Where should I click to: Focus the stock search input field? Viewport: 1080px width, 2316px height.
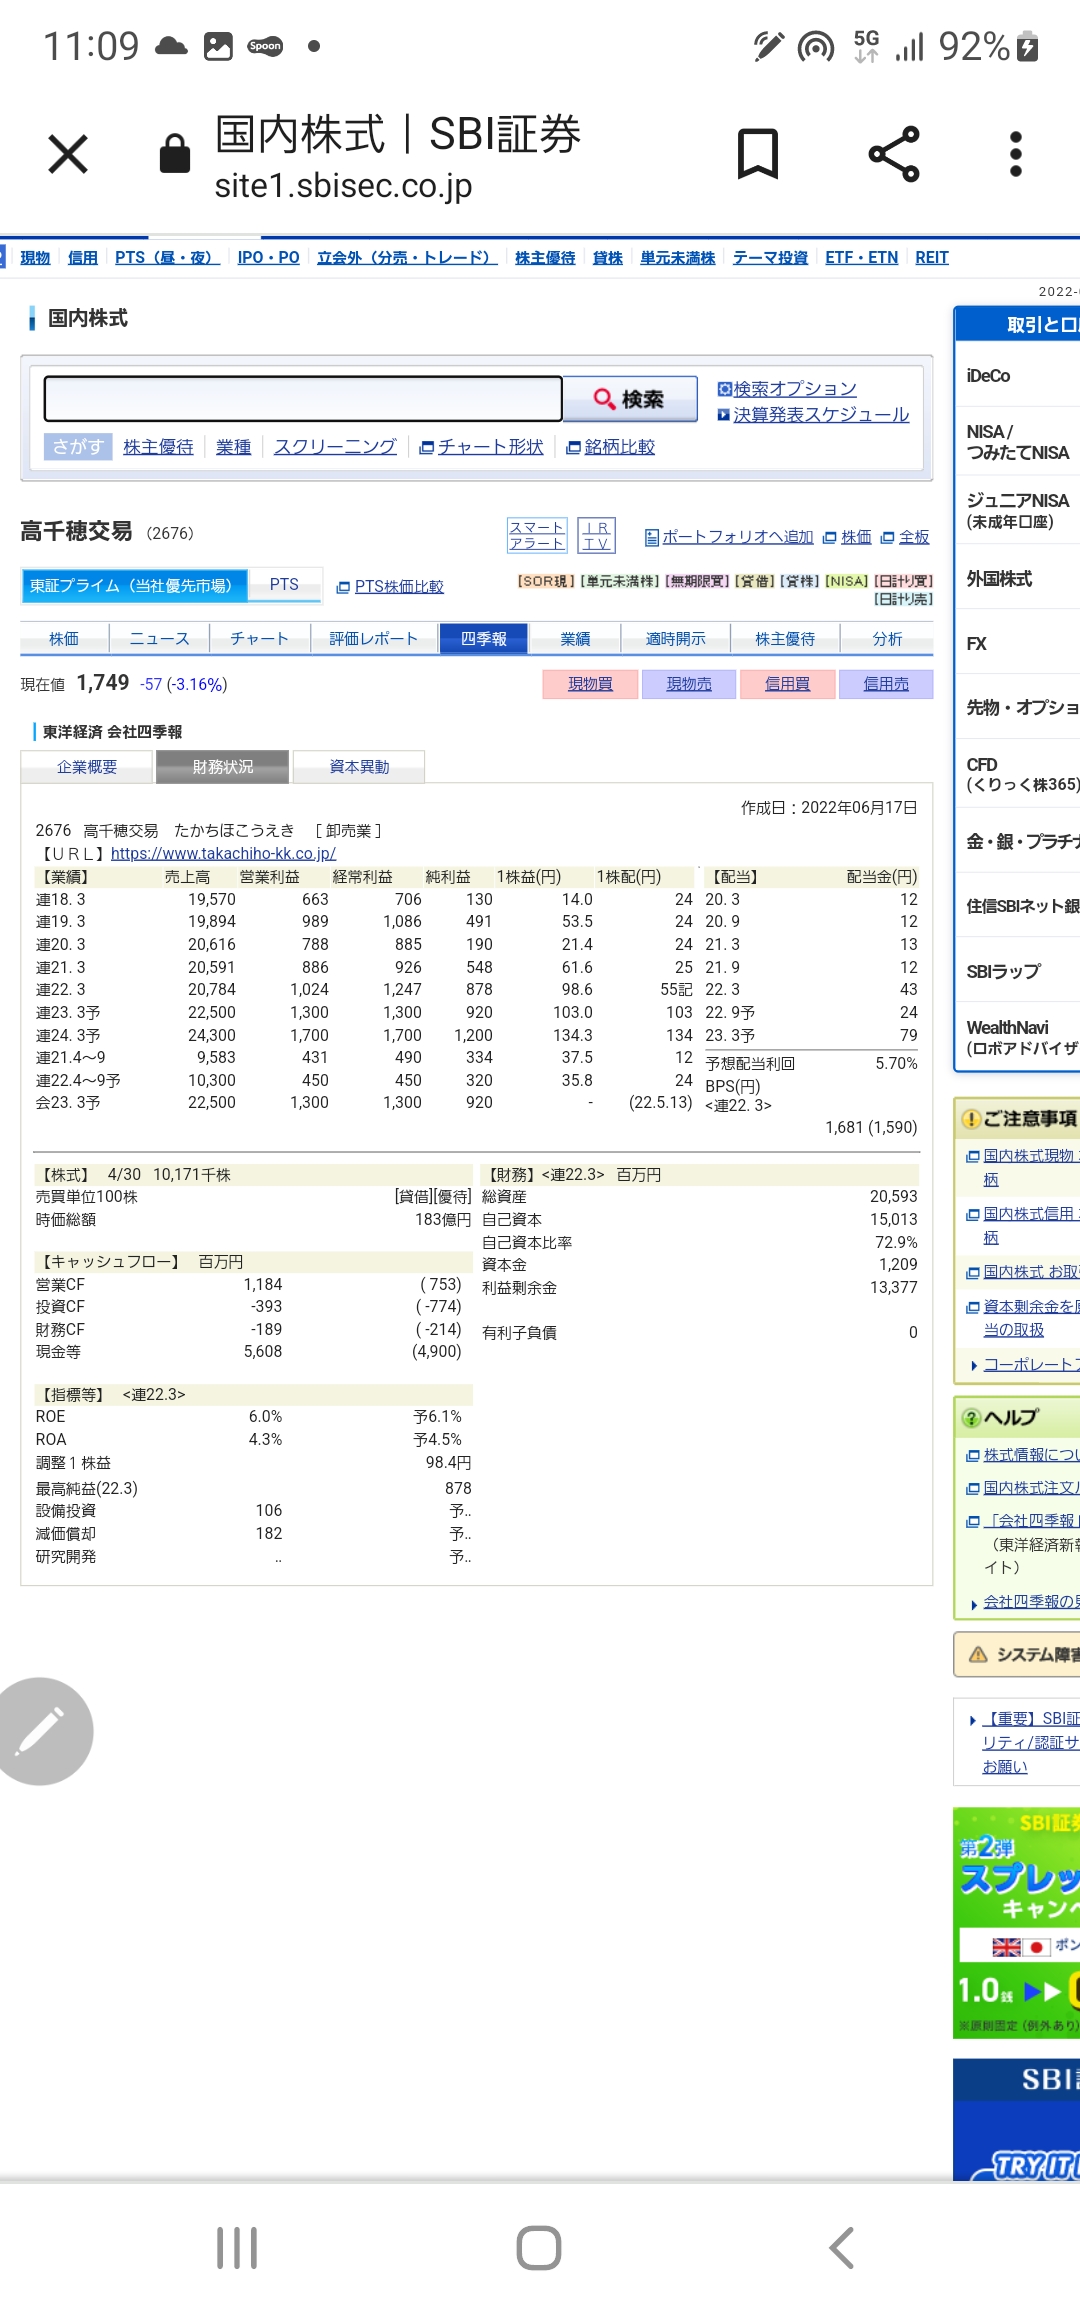click(303, 399)
